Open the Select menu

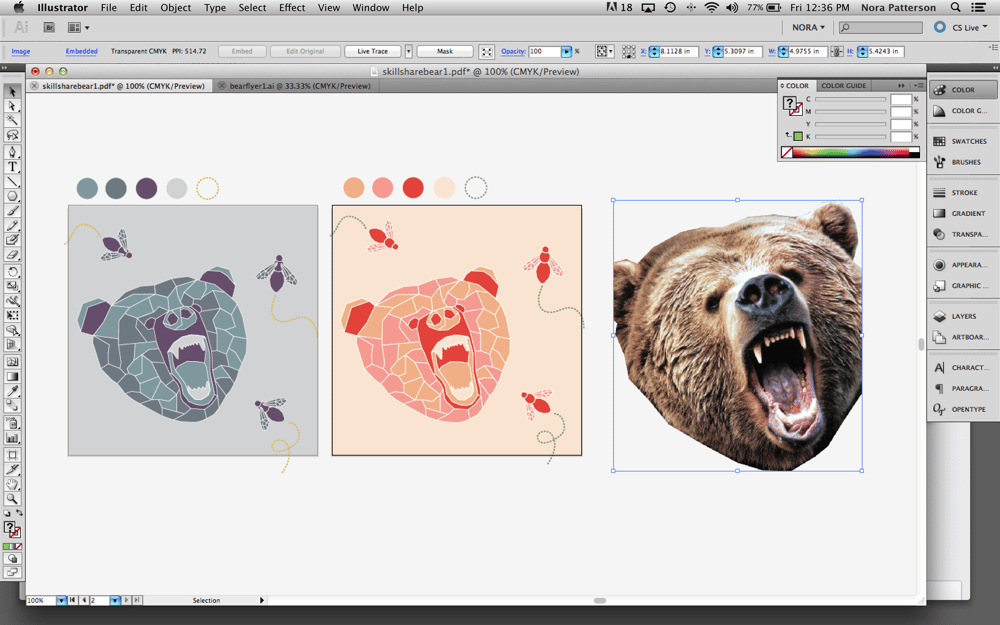[252, 8]
